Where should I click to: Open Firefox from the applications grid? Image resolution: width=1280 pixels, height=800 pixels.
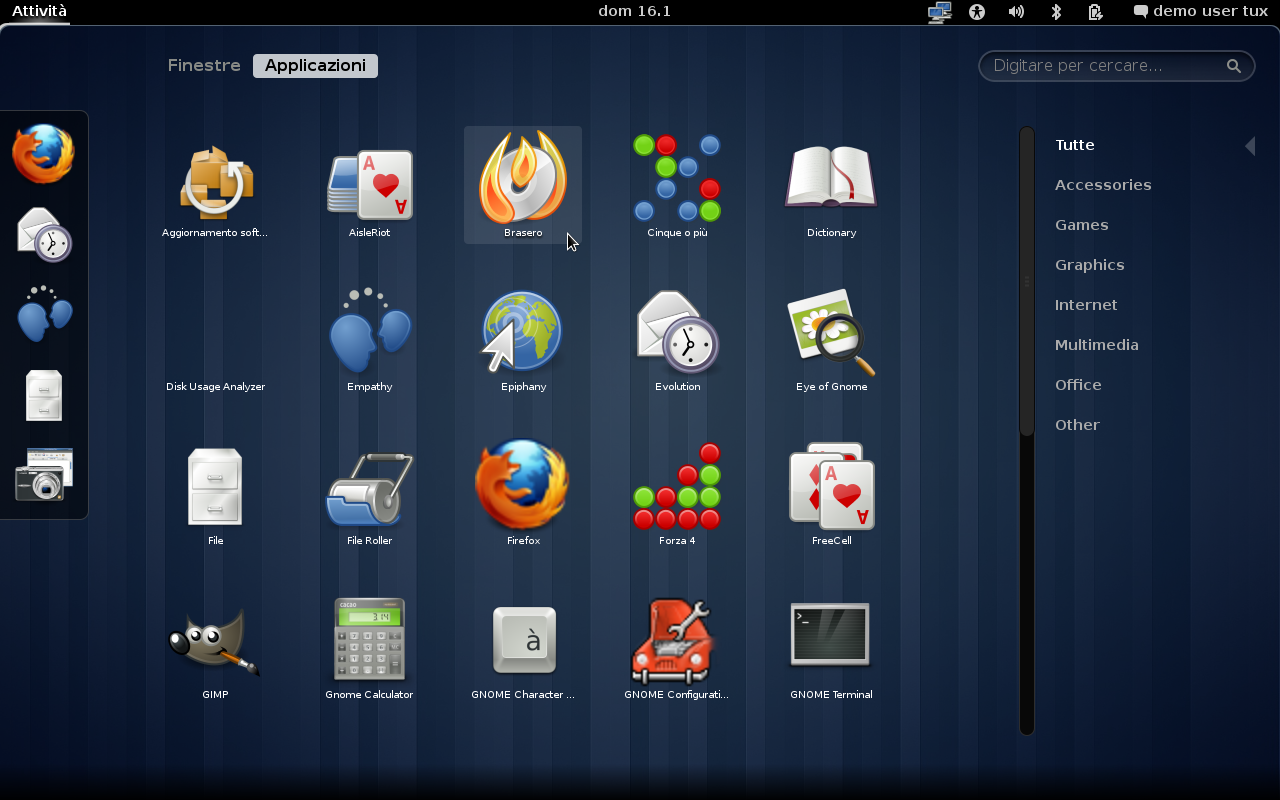coord(523,494)
